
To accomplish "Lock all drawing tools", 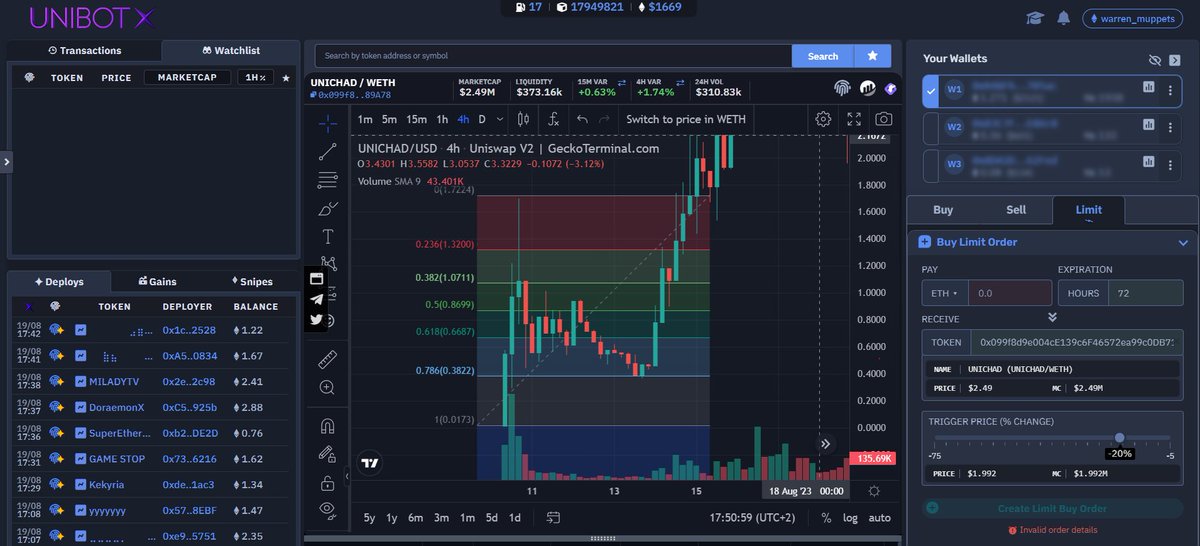I will (x=327, y=483).
